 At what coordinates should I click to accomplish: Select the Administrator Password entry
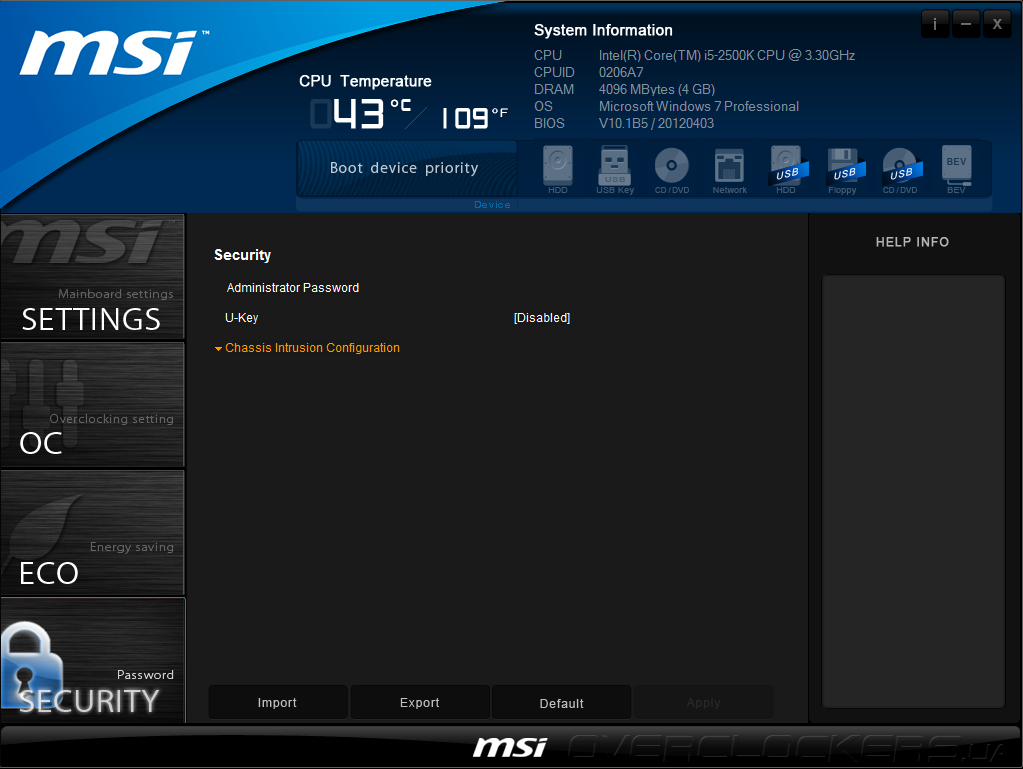coord(292,288)
